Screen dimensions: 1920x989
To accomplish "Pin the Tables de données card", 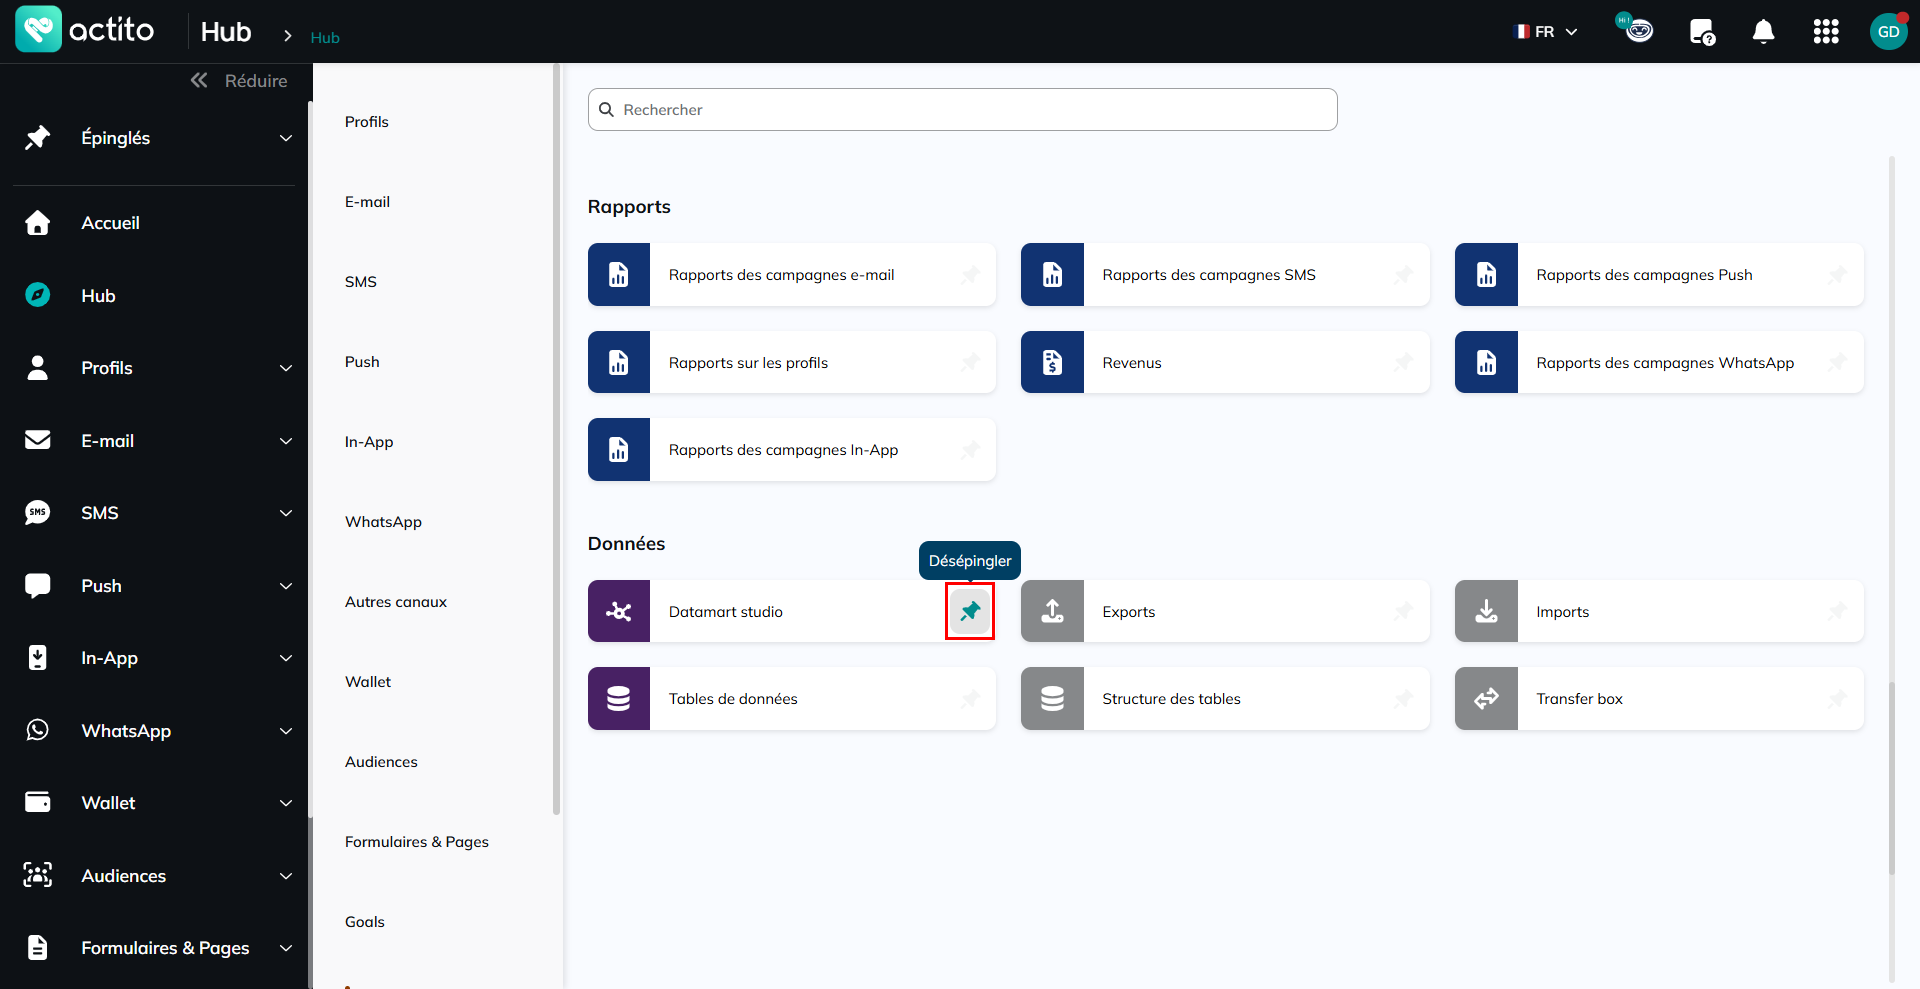I will (970, 699).
